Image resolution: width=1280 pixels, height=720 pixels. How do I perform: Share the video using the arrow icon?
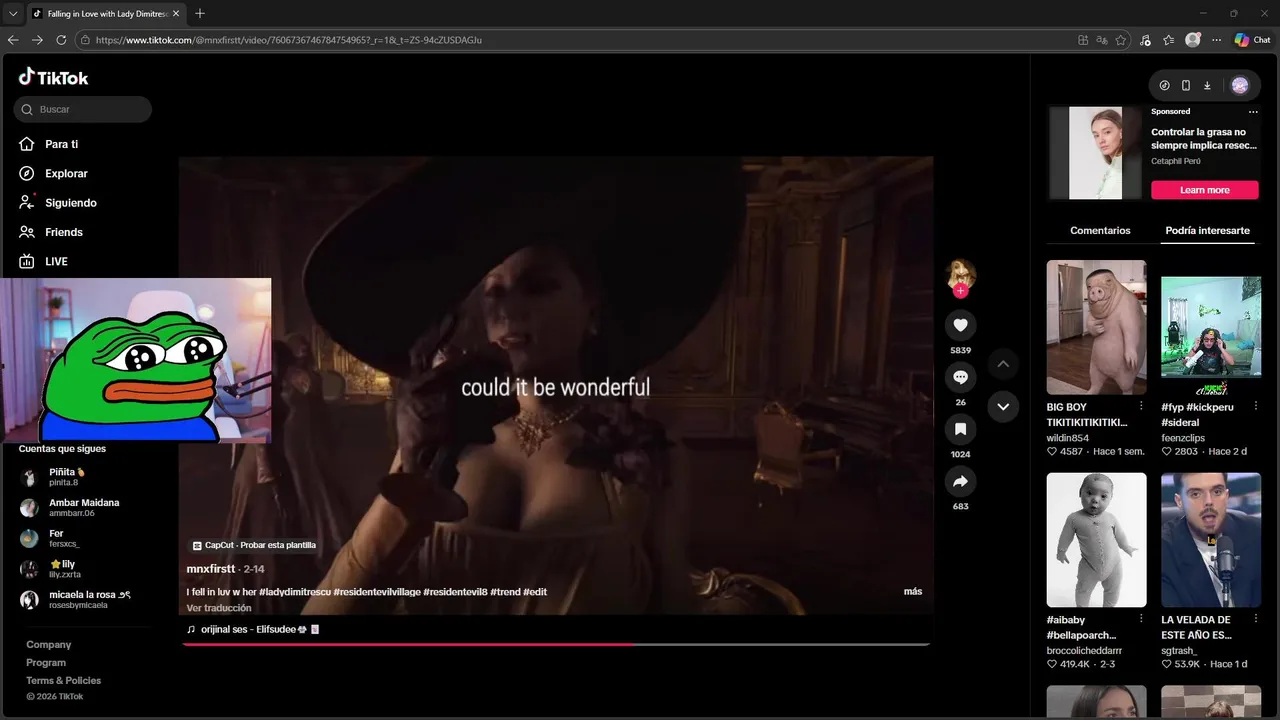coord(960,481)
